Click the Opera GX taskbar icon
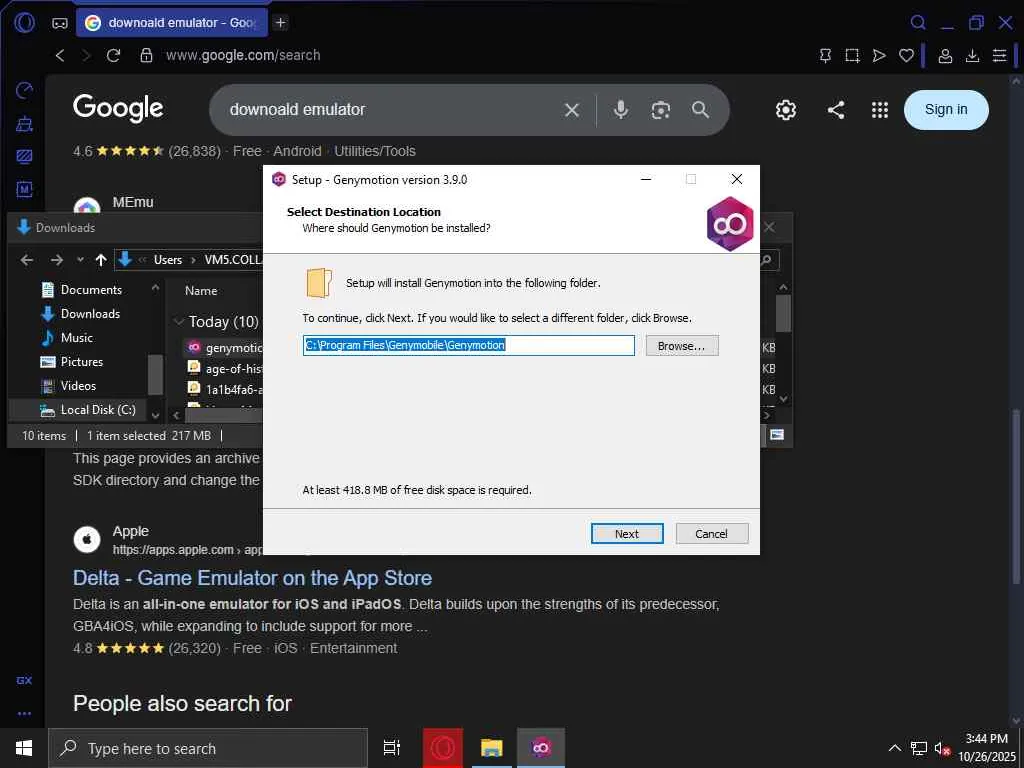 coord(443,748)
